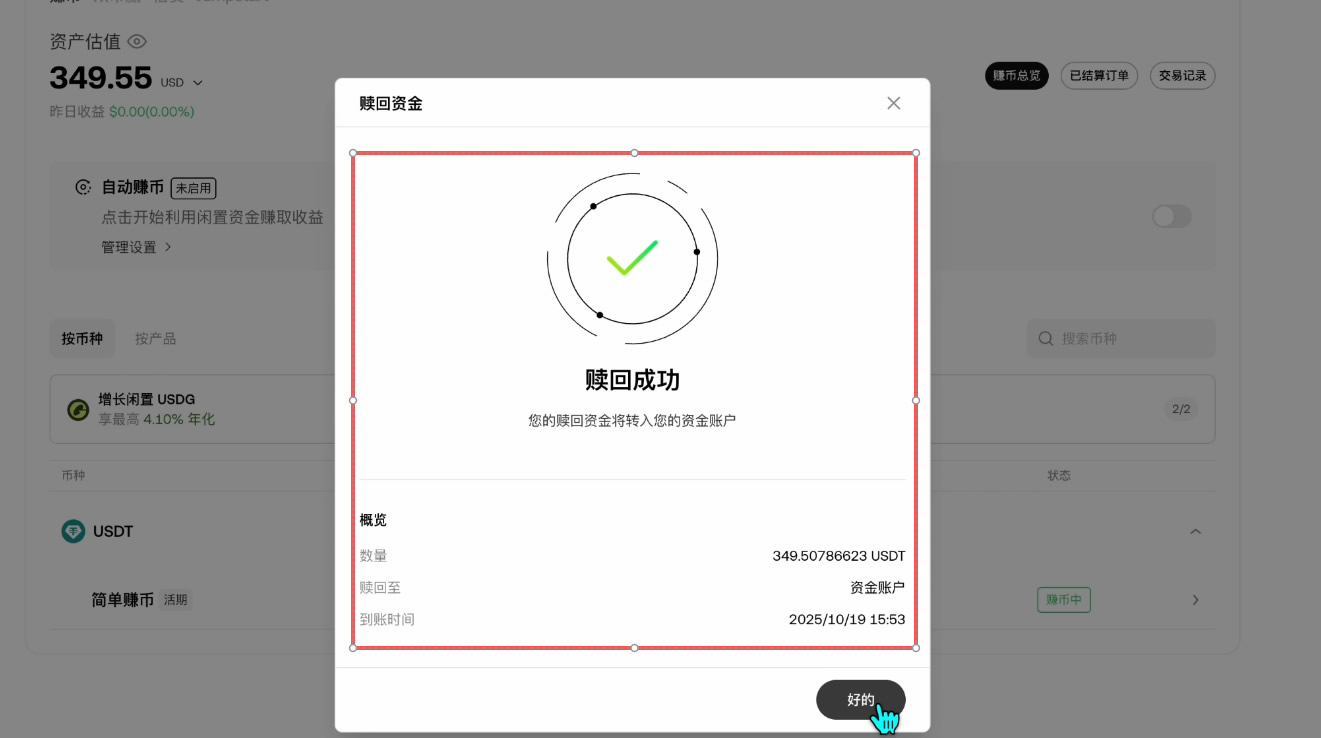Image resolution: width=1321 pixels, height=738 pixels.
Task: Click the 好的 confirmation button
Action: tap(860, 699)
